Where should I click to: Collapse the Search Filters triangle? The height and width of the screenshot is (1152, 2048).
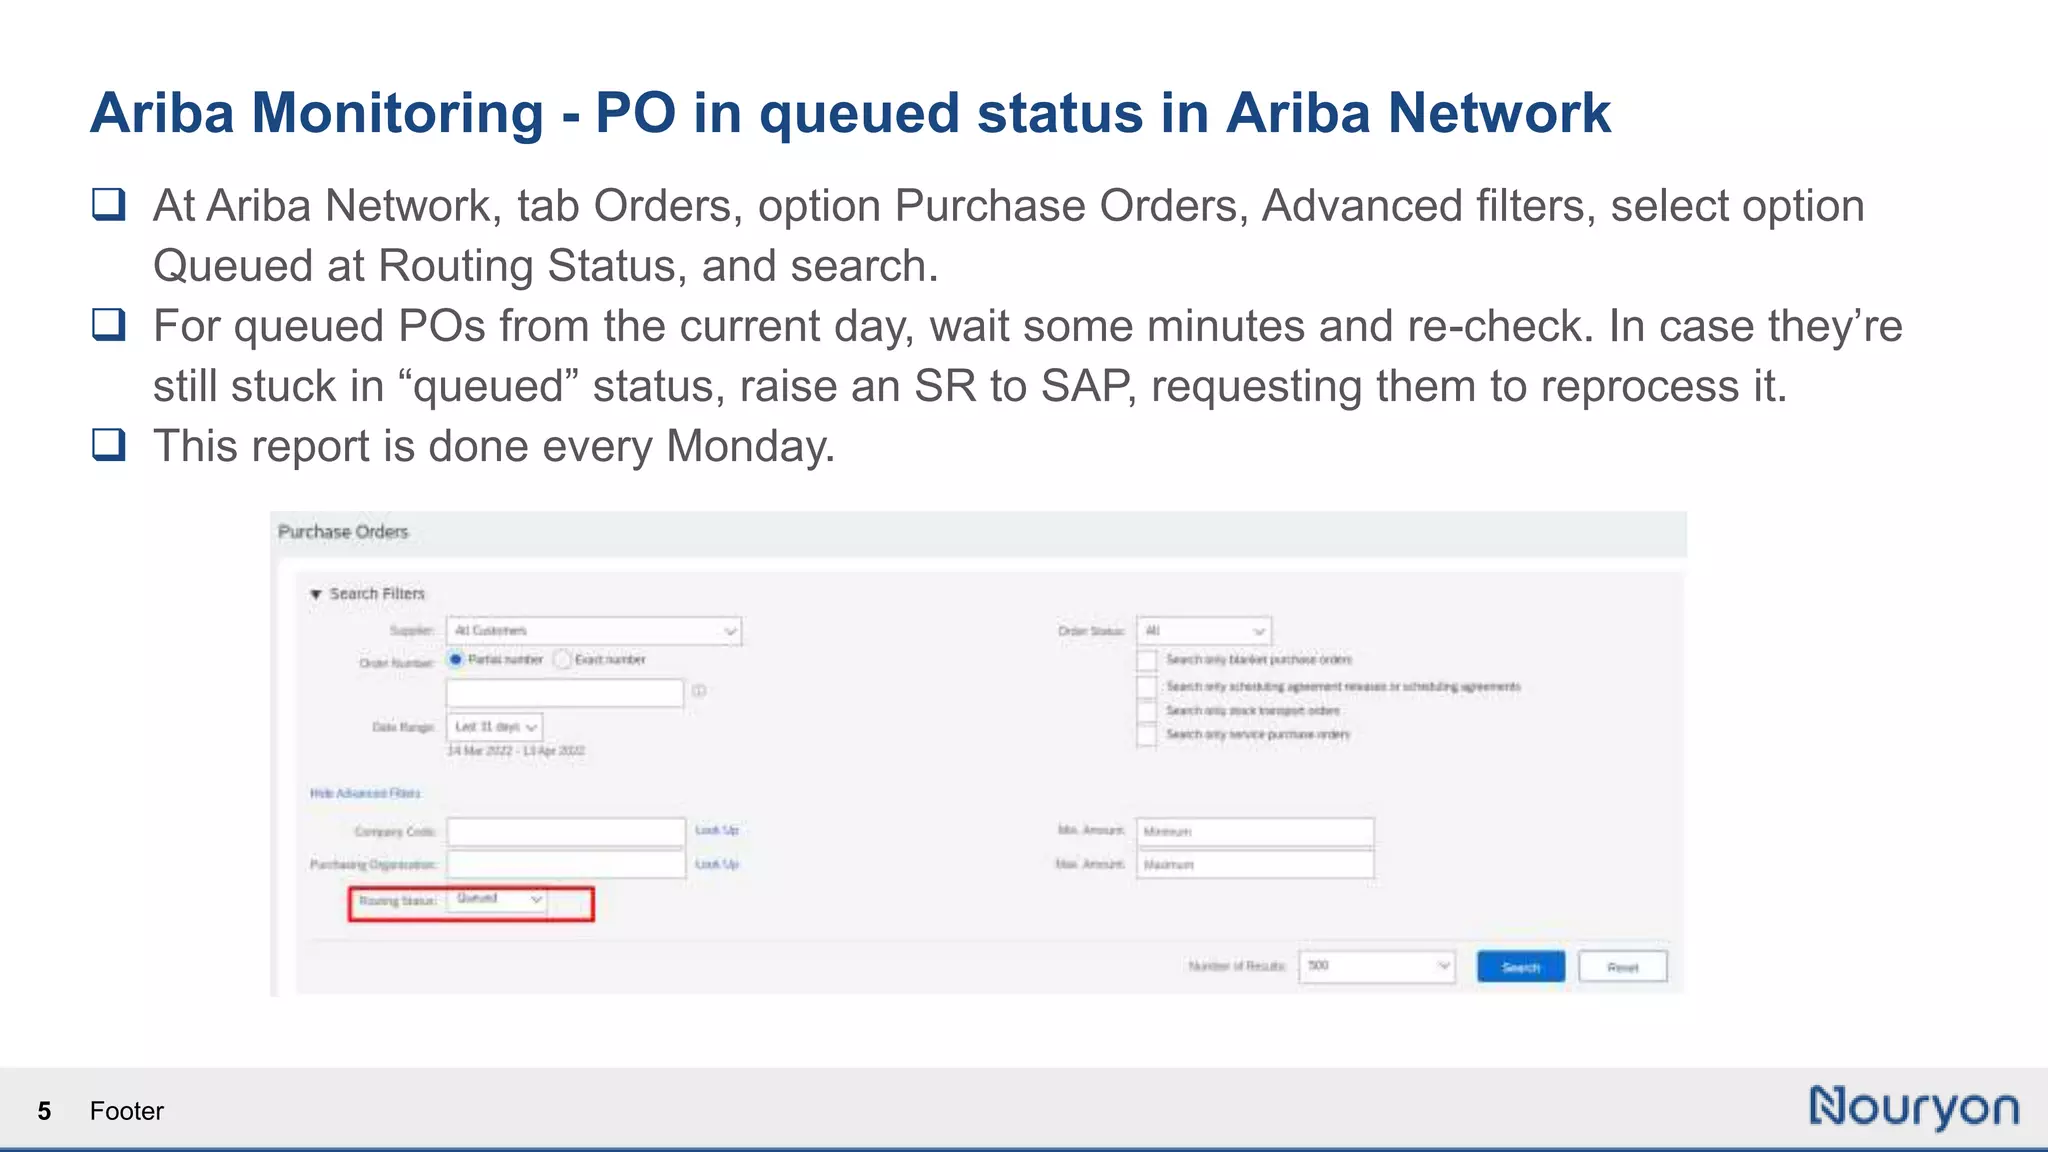point(316,594)
